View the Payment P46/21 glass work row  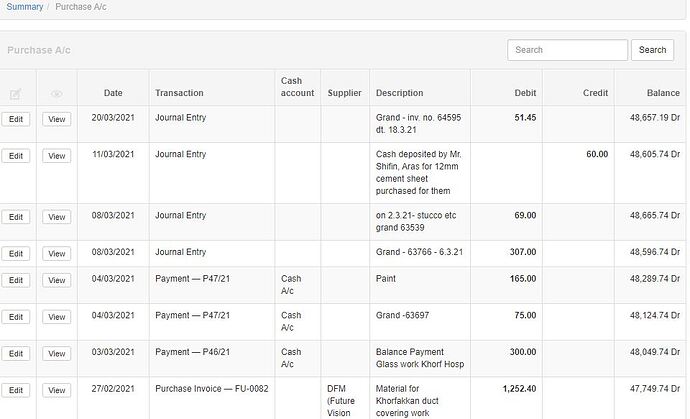(57, 353)
